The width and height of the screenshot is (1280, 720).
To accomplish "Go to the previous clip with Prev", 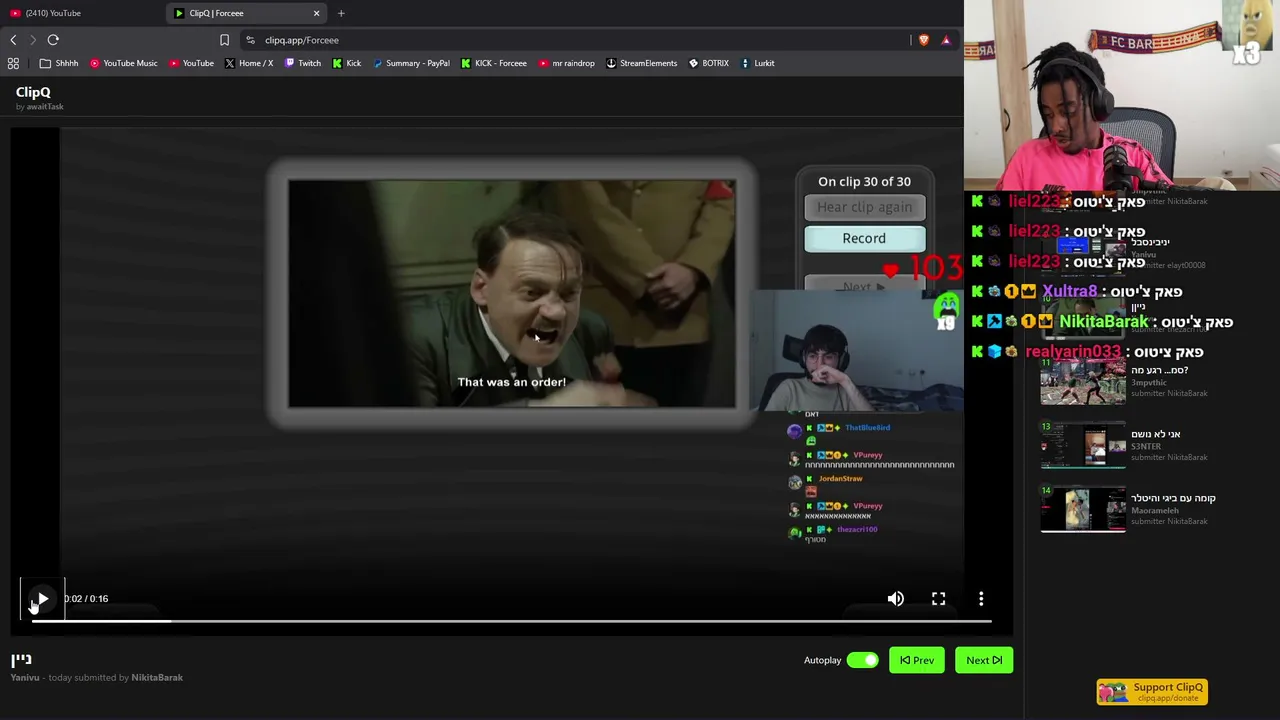I will pos(916,660).
